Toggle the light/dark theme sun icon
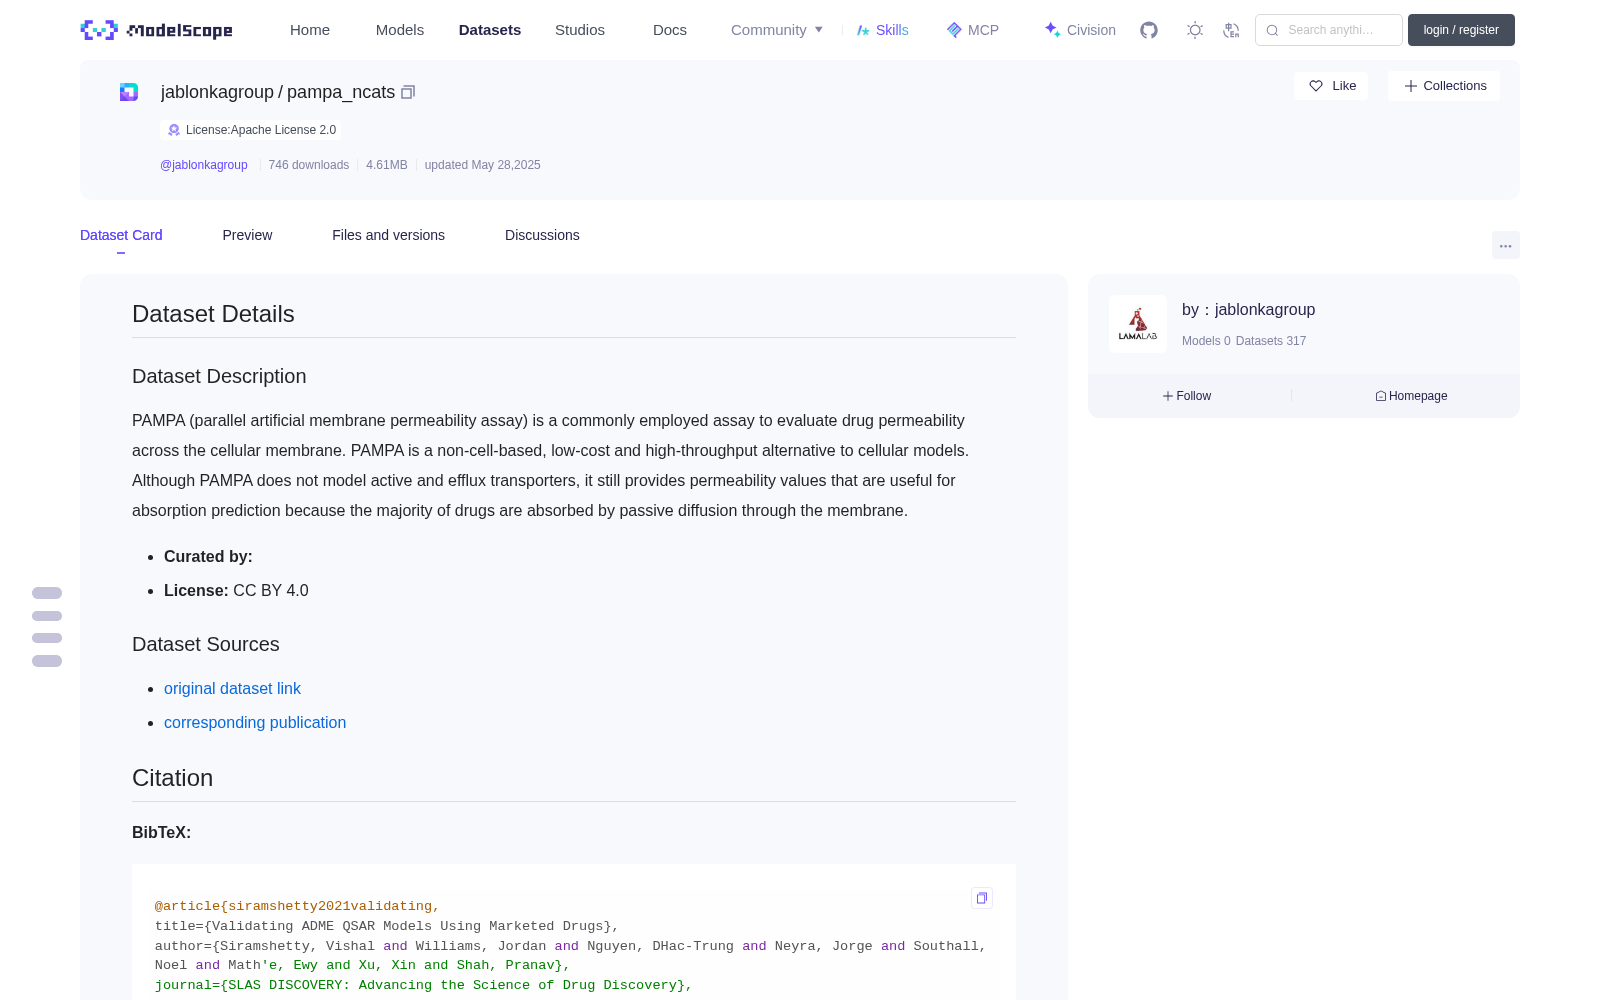Image resolution: width=1600 pixels, height=1000 pixels. point(1195,30)
